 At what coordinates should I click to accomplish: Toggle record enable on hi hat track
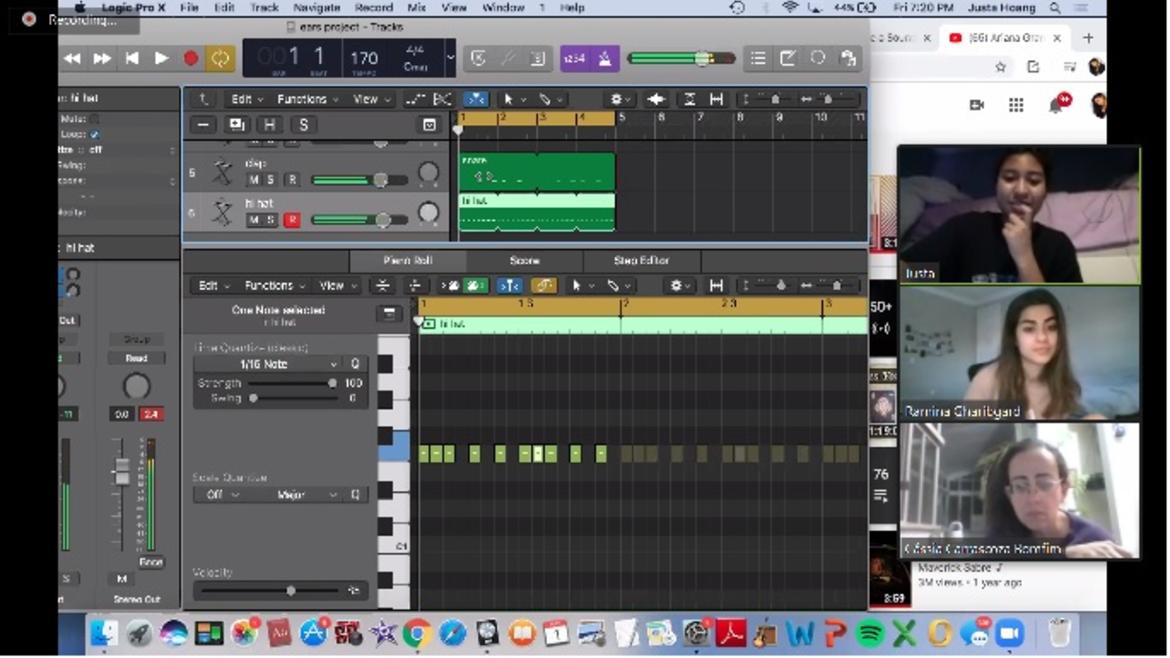pyautogui.click(x=291, y=220)
